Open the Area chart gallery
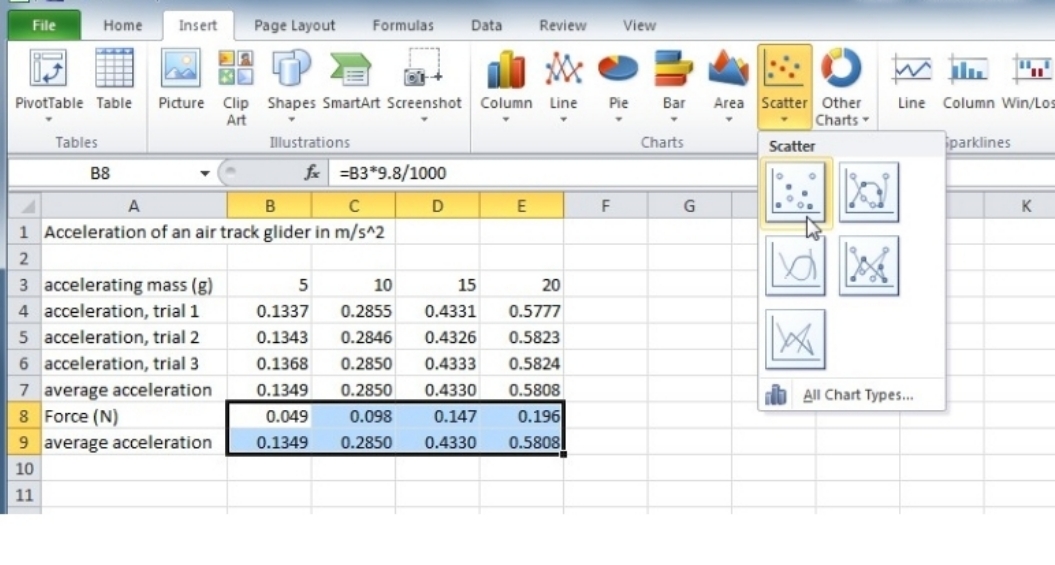Screen dimensions: 1055x565 pos(729,86)
